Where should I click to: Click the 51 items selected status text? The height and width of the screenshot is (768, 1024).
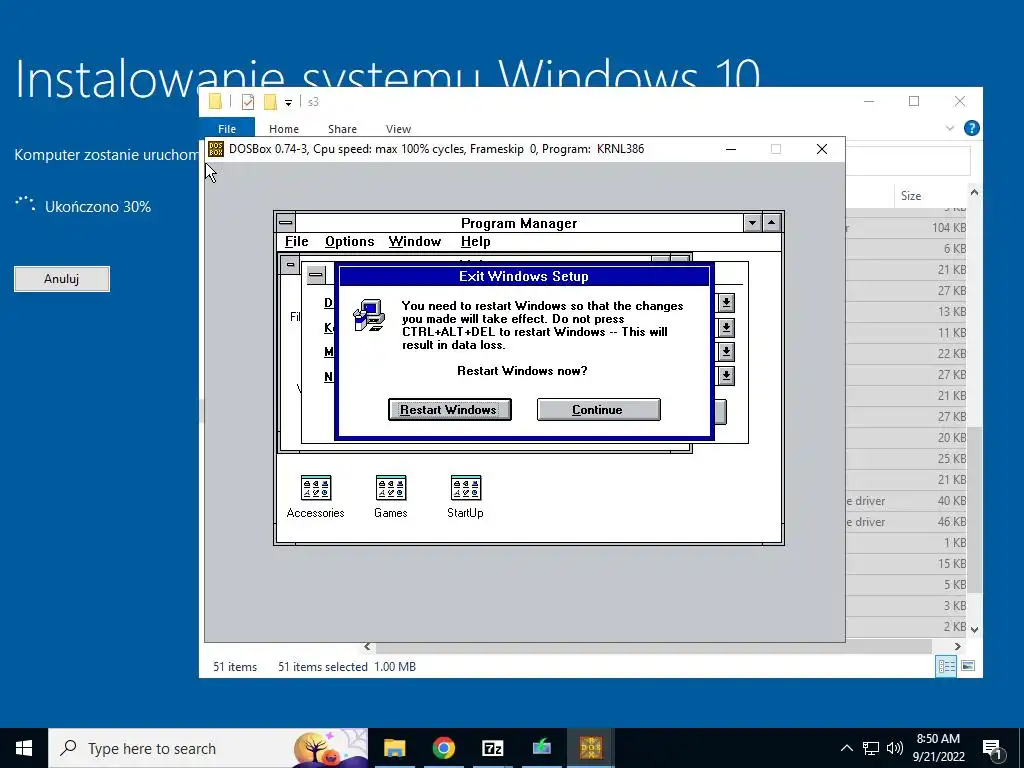(x=323, y=667)
